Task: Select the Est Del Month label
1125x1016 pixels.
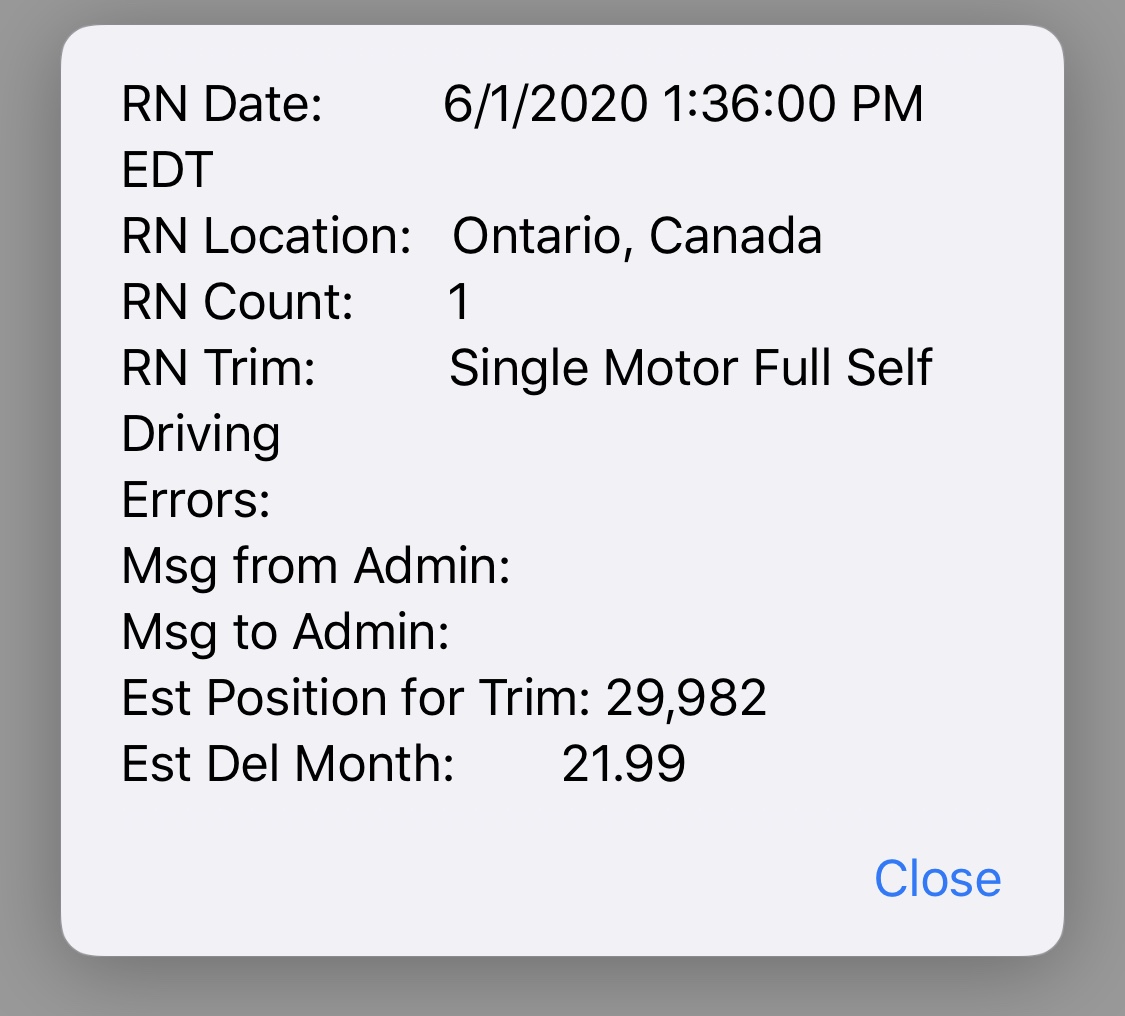Action: tap(288, 764)
